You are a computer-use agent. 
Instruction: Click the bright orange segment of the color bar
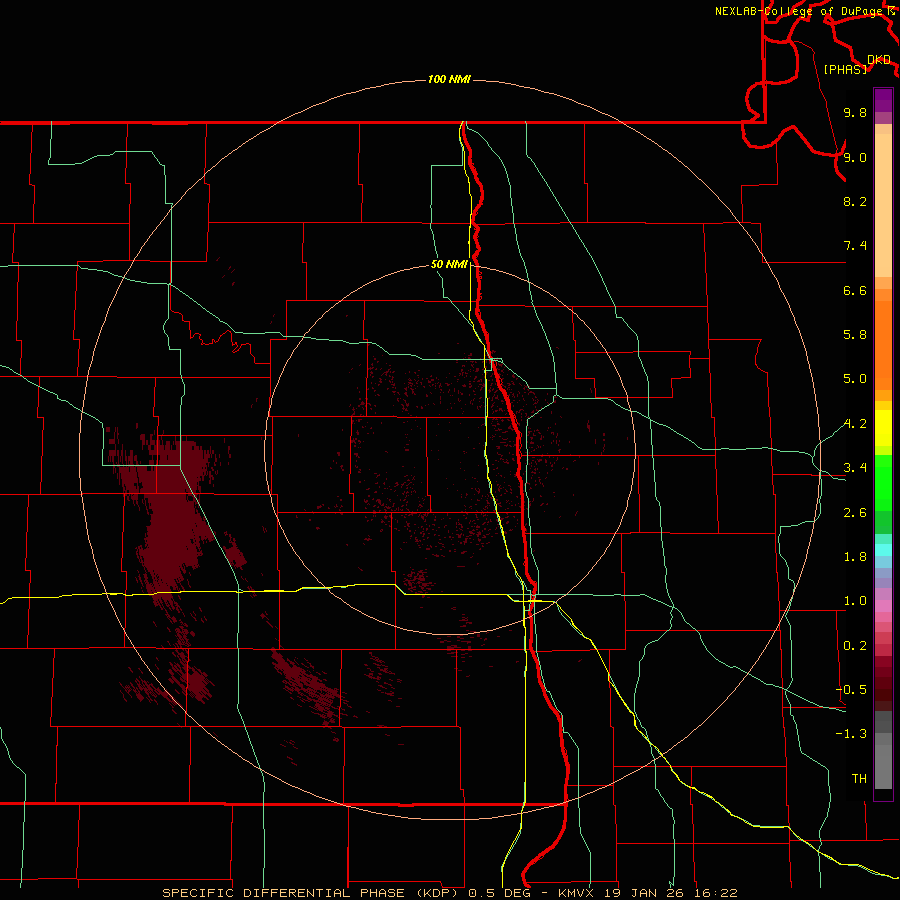tap(883, 345)
